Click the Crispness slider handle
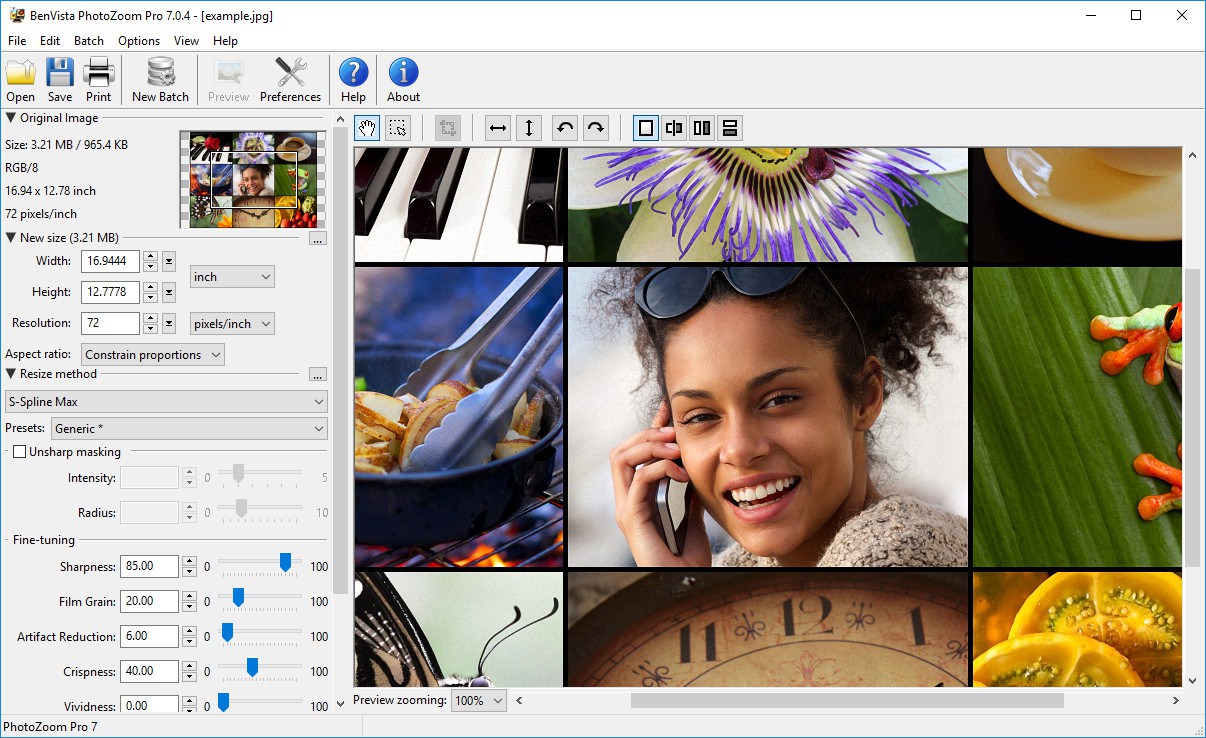The width and height of the screenshot is (1206, 738). [252, 667]
